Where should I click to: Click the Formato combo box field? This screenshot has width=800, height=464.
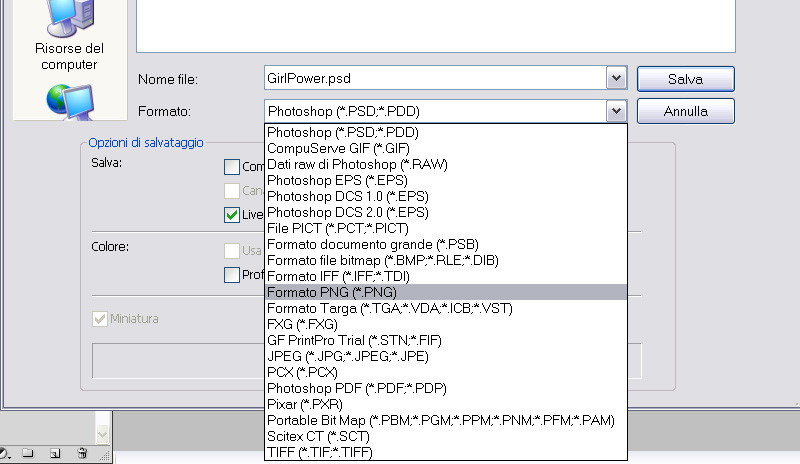click(435, 111)
